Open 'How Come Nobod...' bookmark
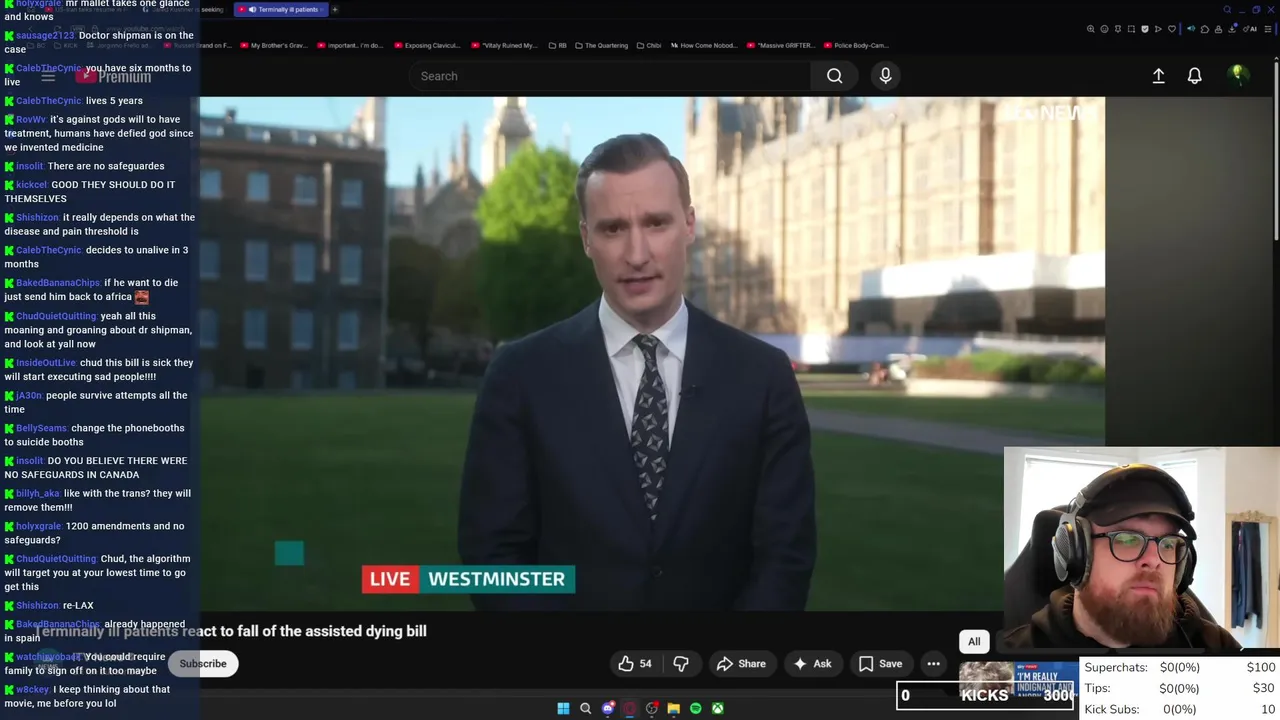1280x720 pixels. (704, 45)
